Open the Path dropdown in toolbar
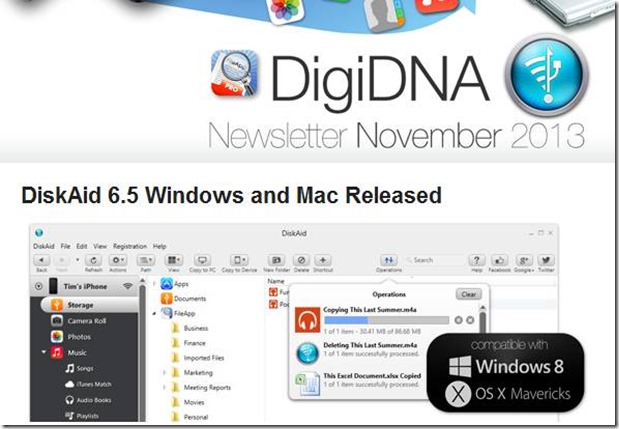 point(146,260)
